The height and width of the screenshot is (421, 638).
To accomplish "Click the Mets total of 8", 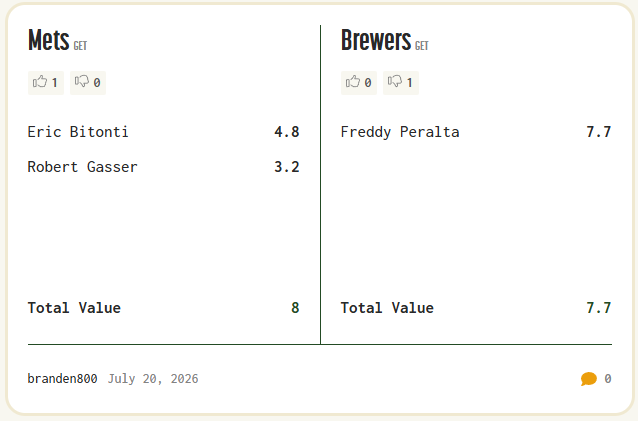I will pyautogui.click(x=295, y=308).
